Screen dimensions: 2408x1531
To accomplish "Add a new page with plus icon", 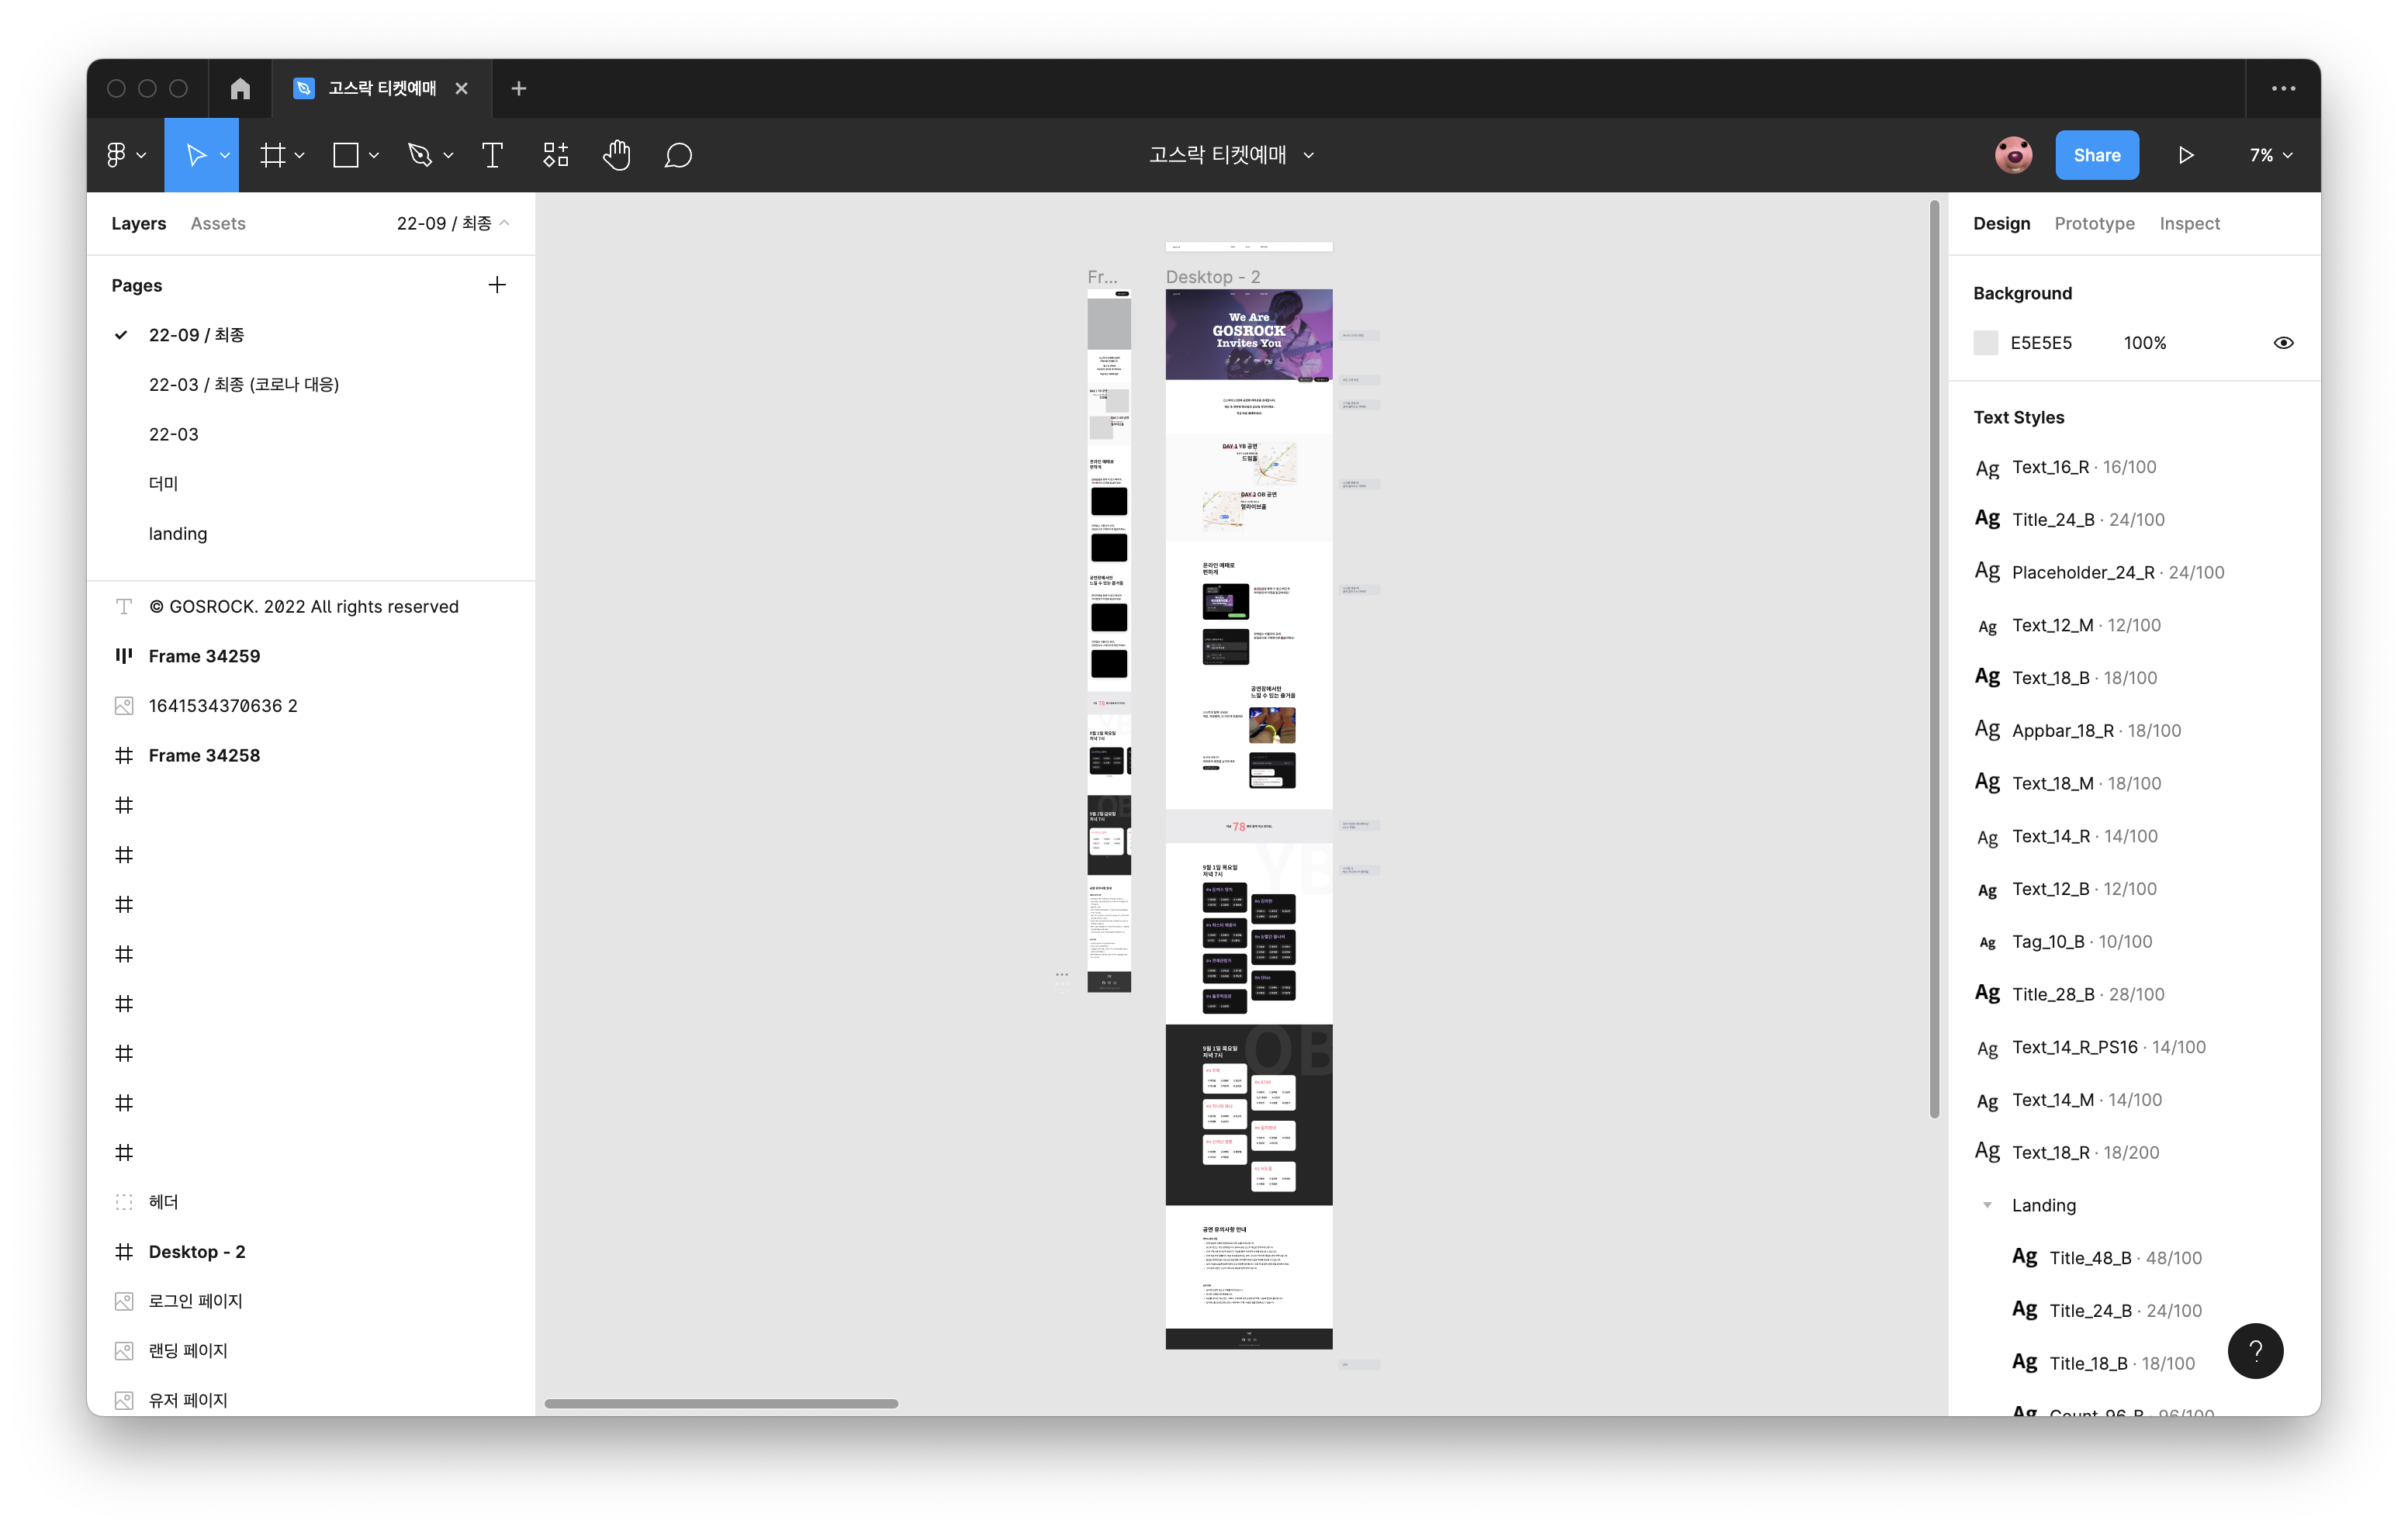I will point(497,285).
